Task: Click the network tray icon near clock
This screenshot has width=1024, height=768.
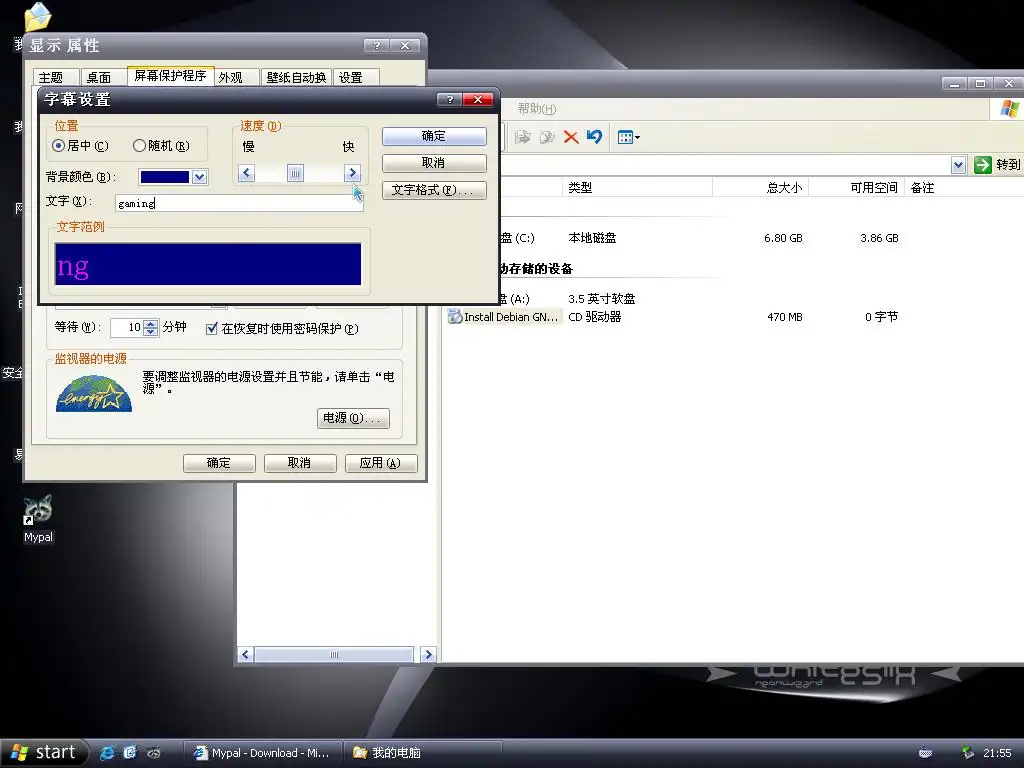Action: [968, 753]
